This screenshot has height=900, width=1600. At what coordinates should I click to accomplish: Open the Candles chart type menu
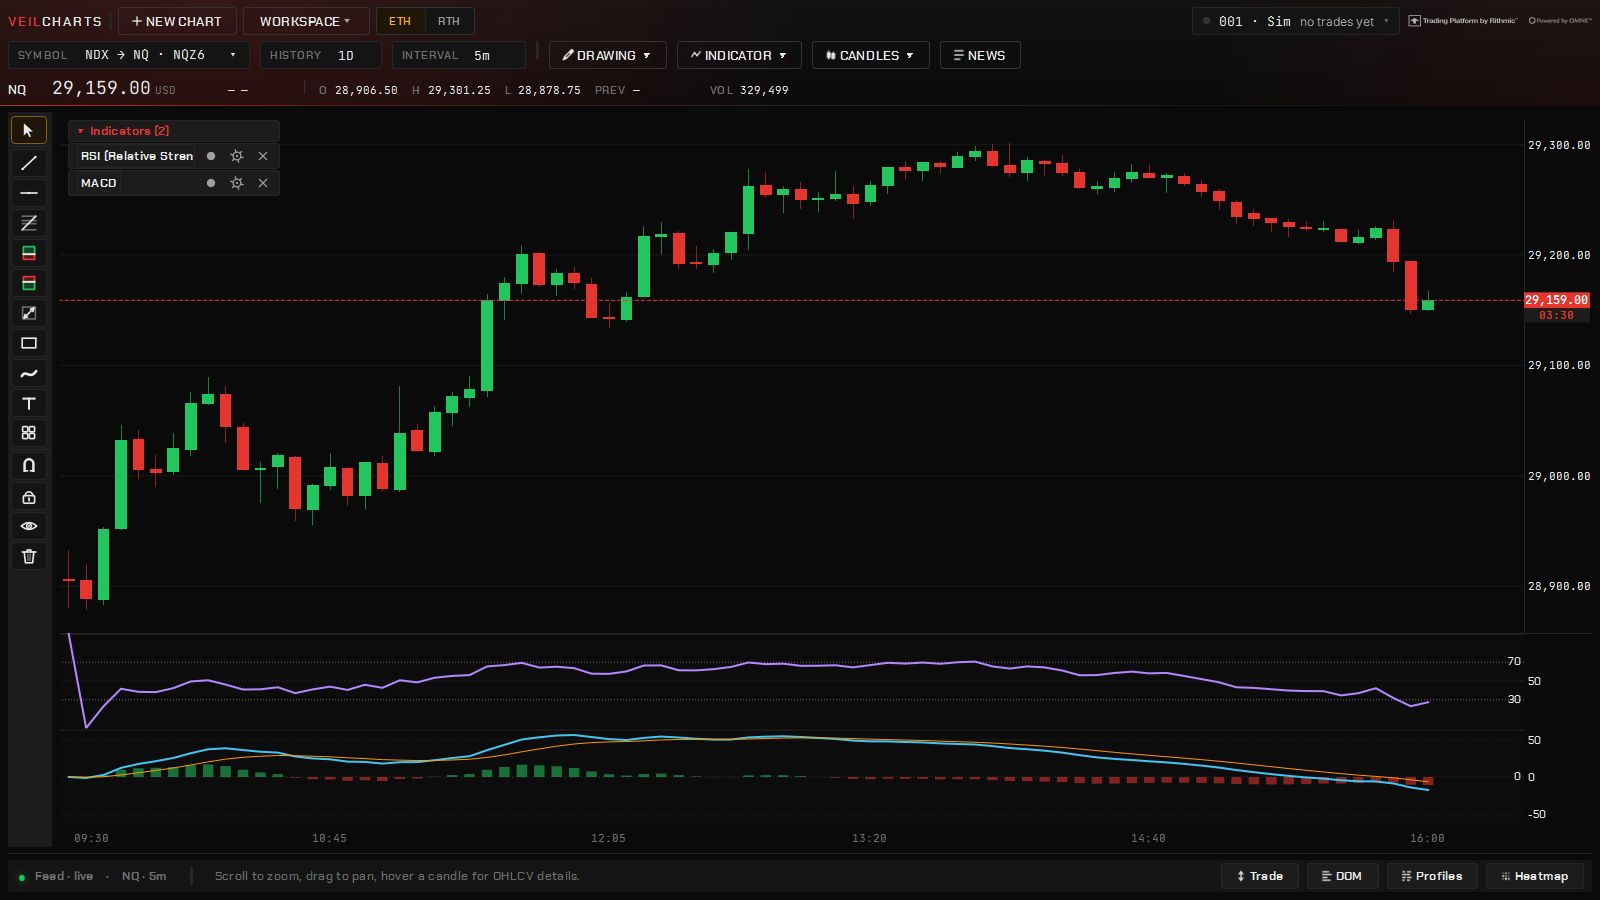click(870, 55)
